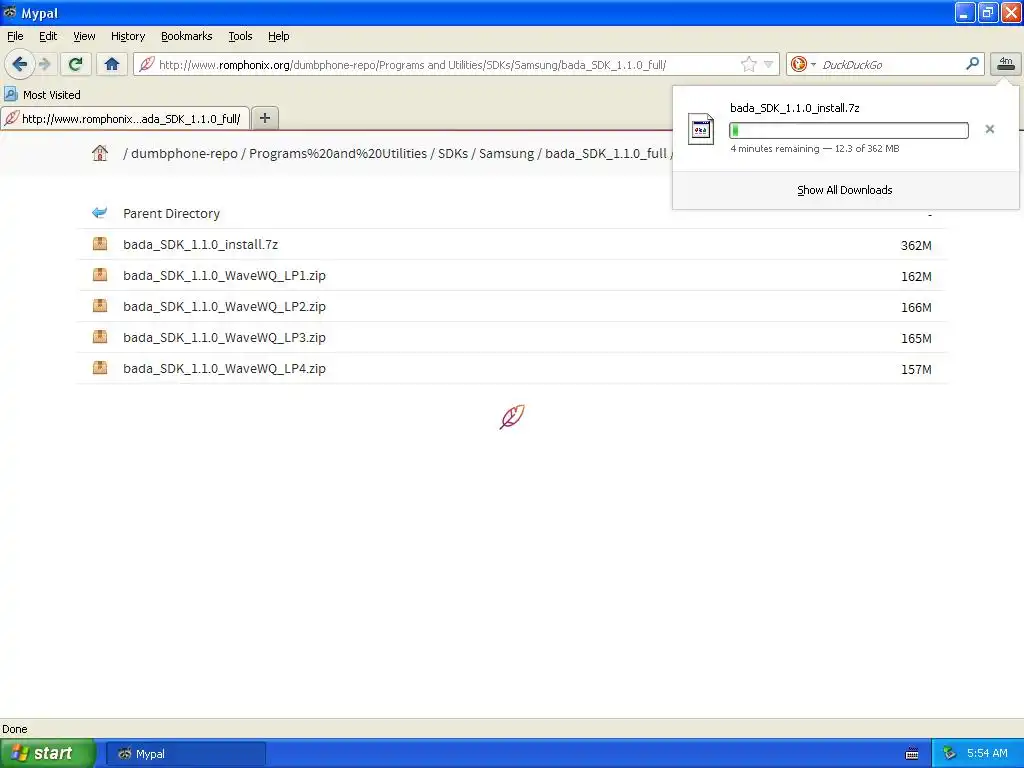Download bada_SDK_1.1.0_WaveWQ_LP2.zip
1024x768 pixels.
tap(224, 306)
